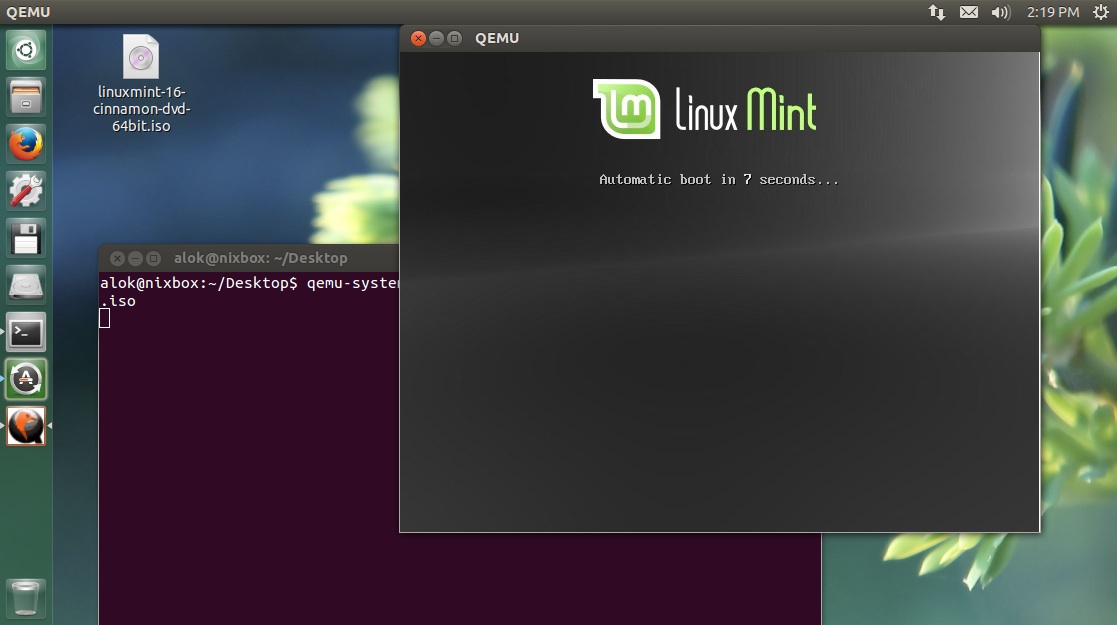Open System Settings wrench icon
1117x625 pixels.
tap(26, 191)
